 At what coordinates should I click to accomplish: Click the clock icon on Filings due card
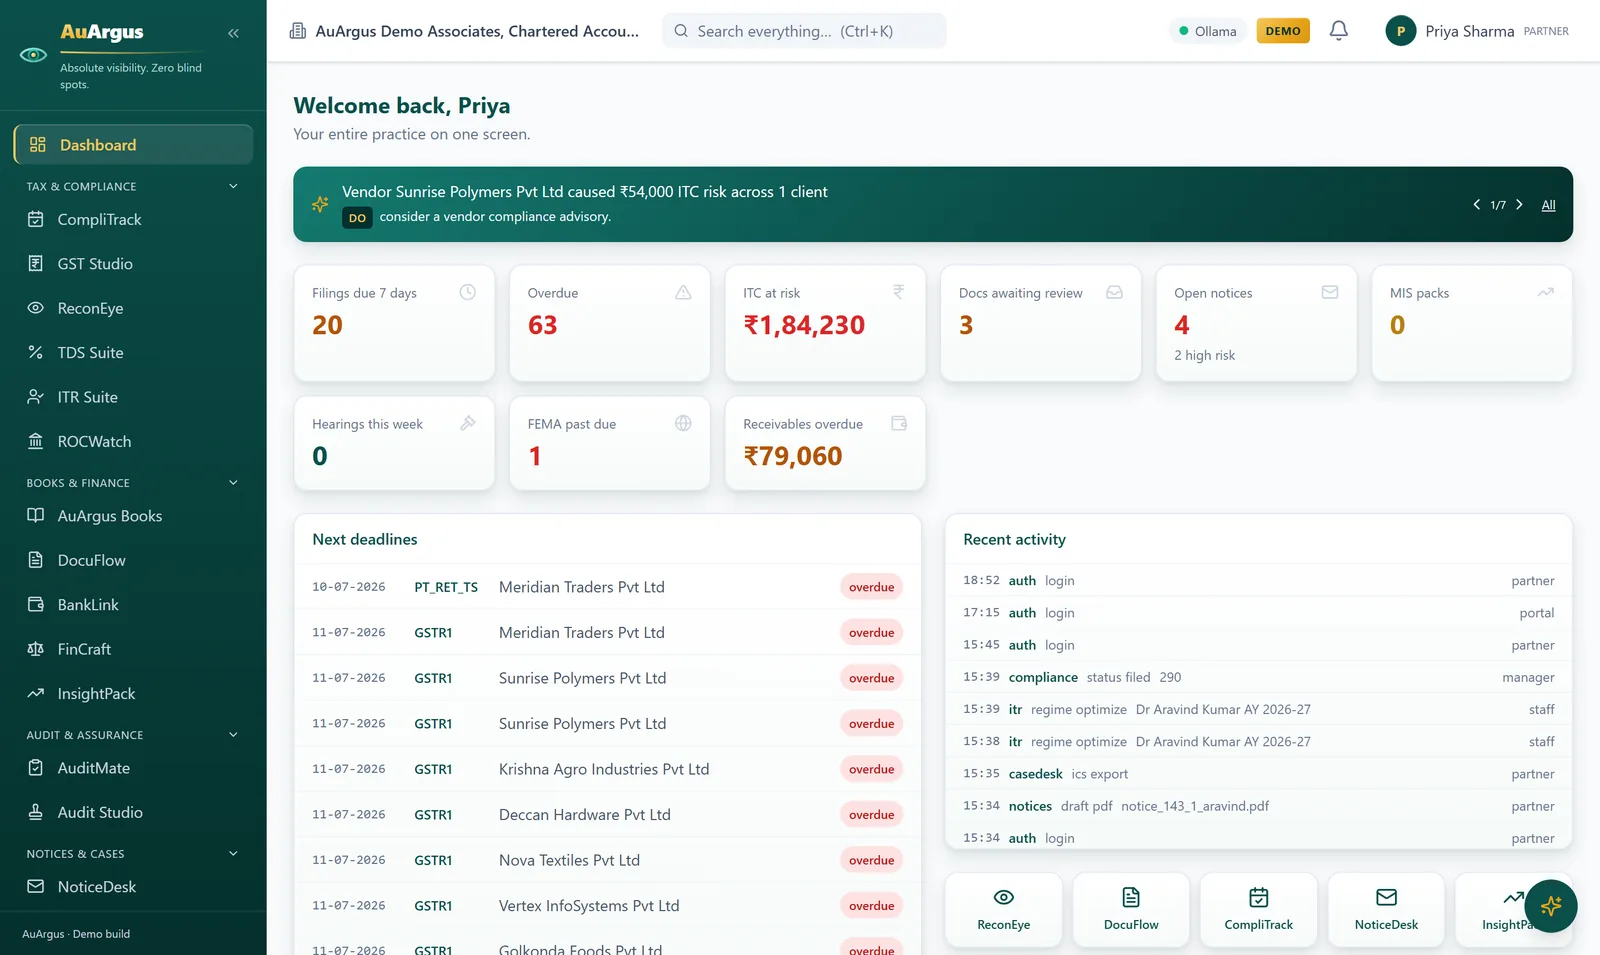[467, 292]
